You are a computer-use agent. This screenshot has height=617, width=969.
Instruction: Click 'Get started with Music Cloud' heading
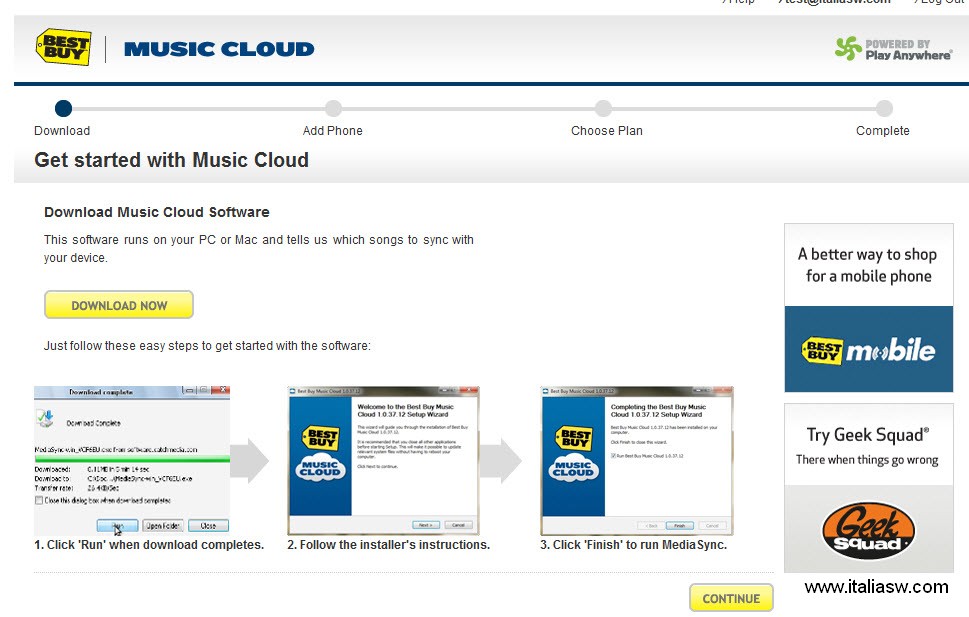[x=171, y=160]
